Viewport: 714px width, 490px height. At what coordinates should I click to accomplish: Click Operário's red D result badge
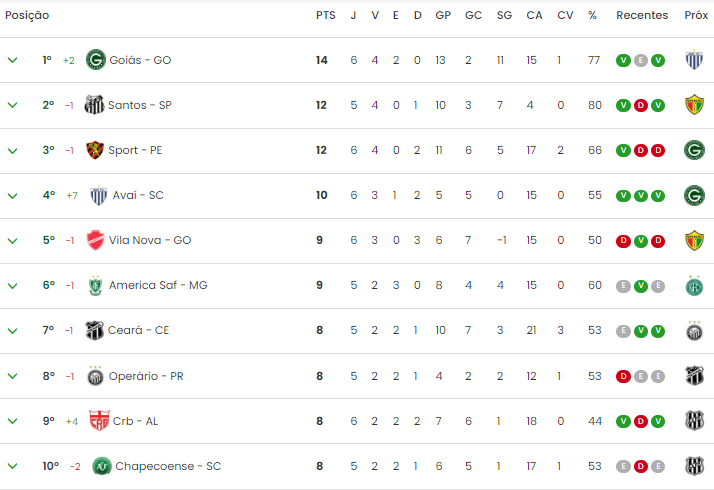pos(623,376)
